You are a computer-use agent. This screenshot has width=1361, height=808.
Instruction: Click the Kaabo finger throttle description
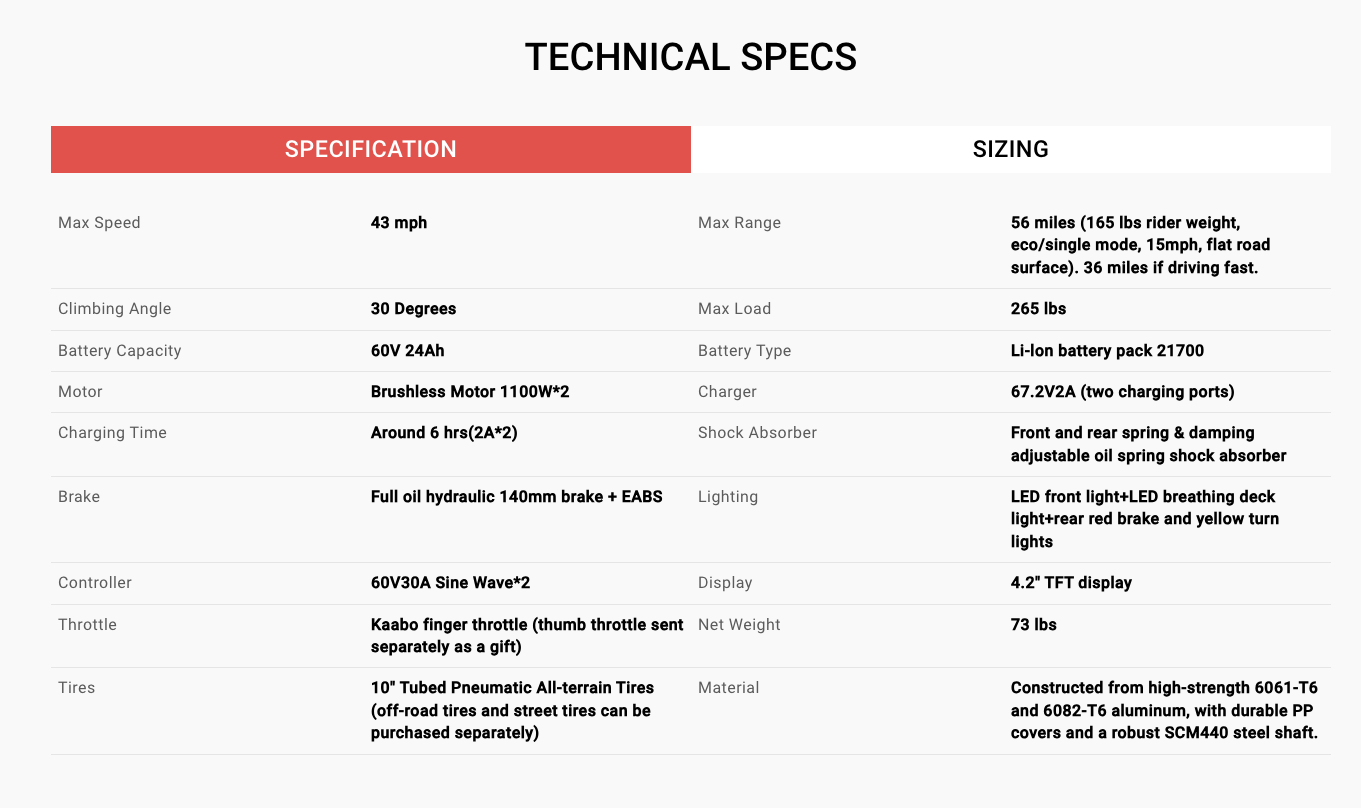tap(526, 636)
